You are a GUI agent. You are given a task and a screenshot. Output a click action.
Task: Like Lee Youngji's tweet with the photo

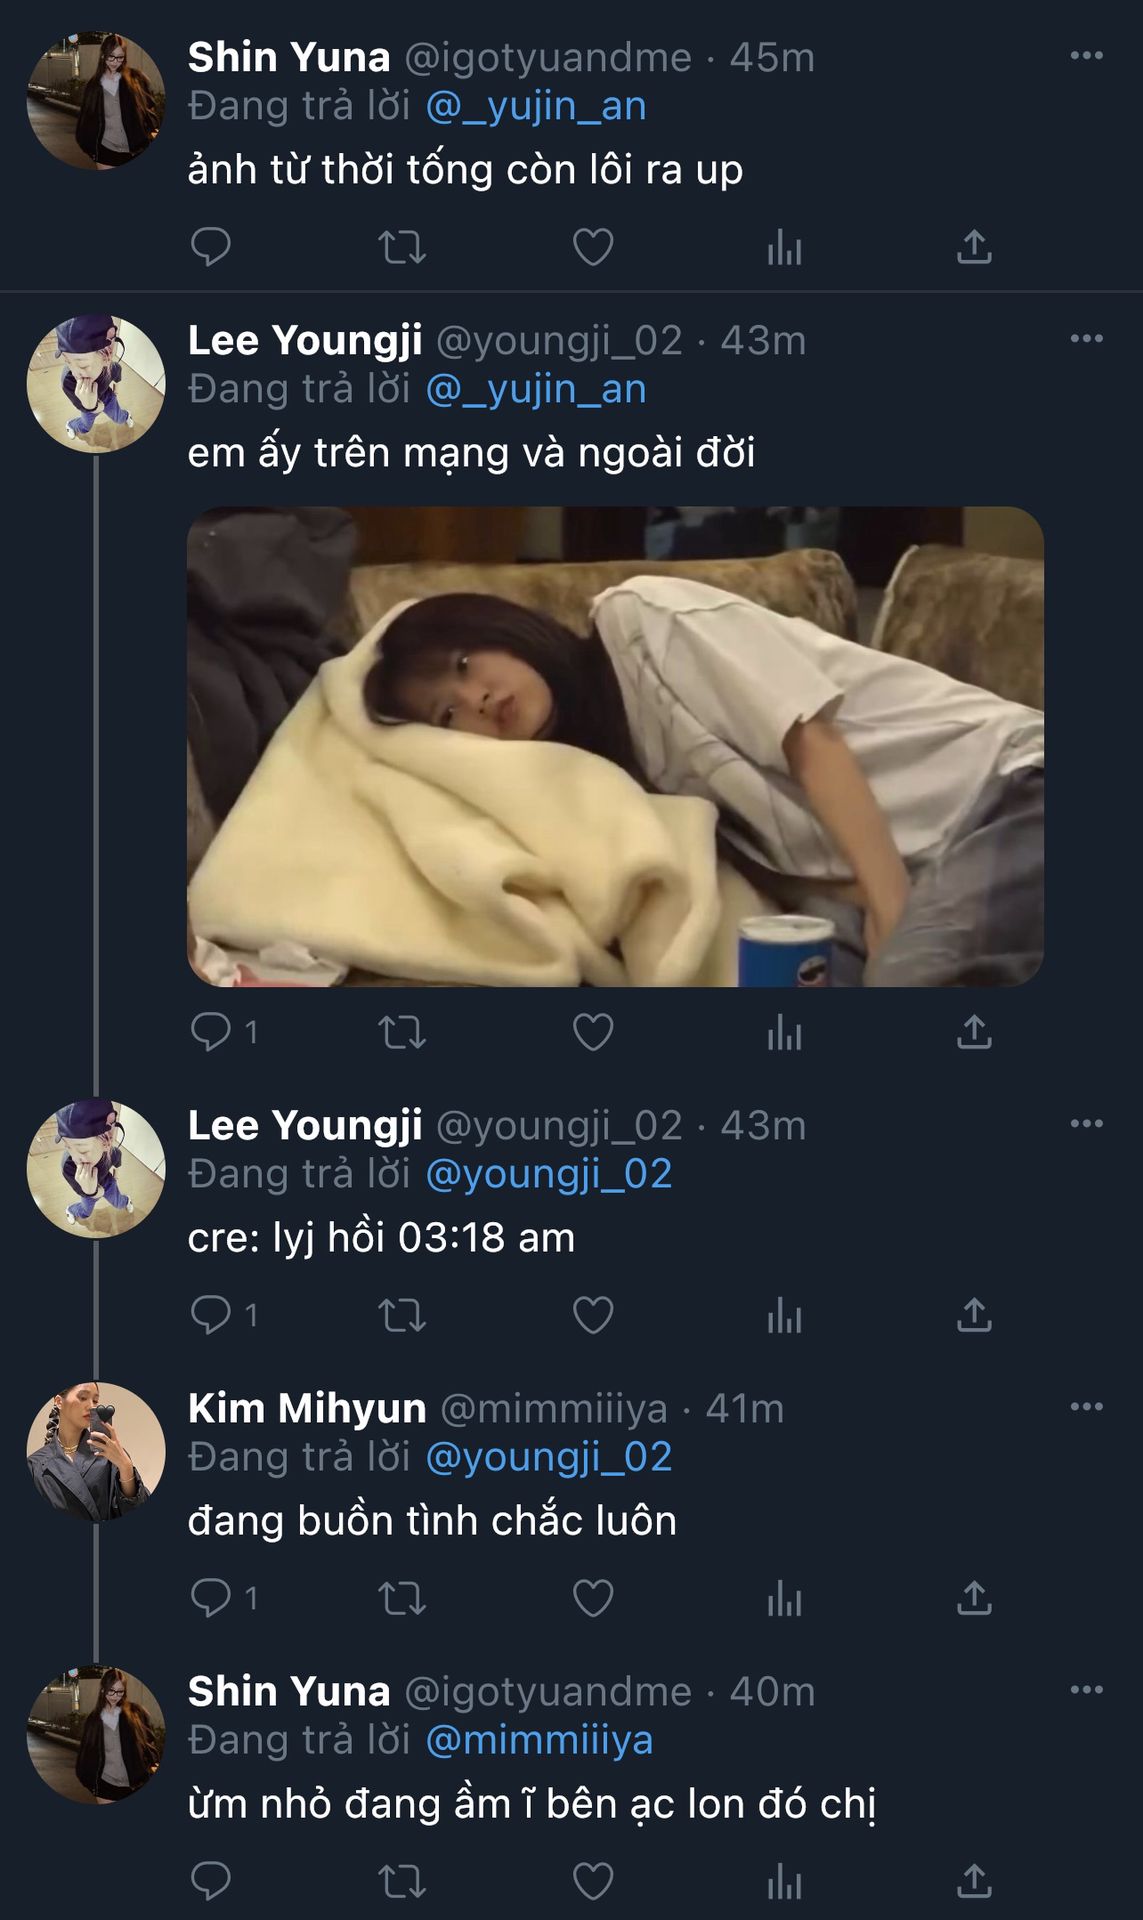(x=592, y=1032)
